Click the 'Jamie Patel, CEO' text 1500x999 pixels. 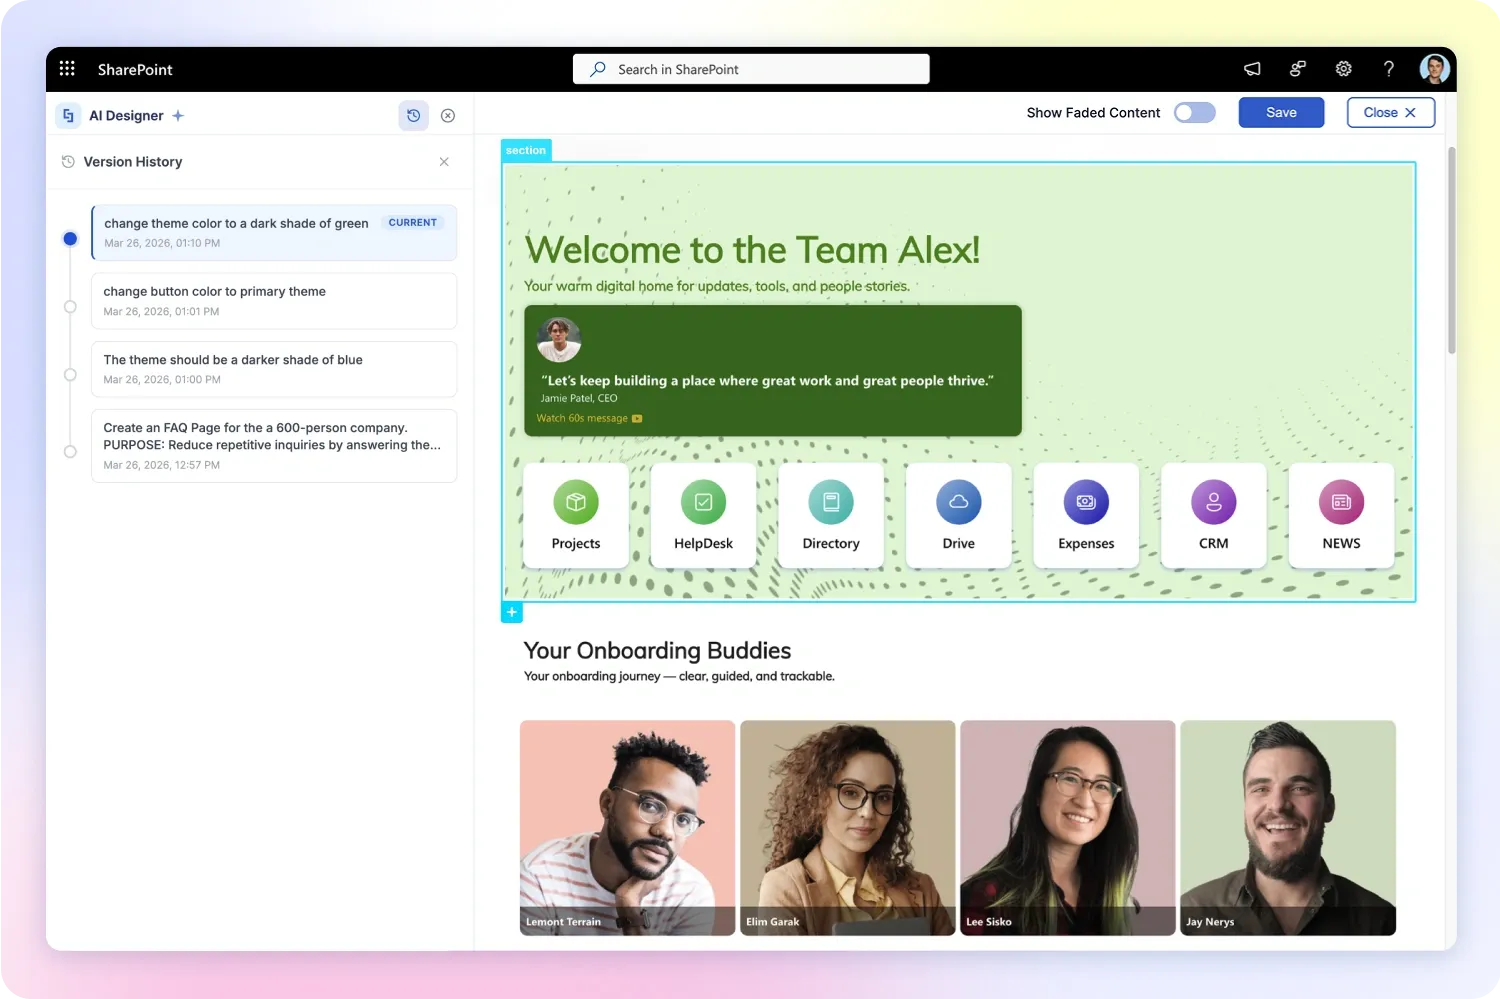pos(579,399)
